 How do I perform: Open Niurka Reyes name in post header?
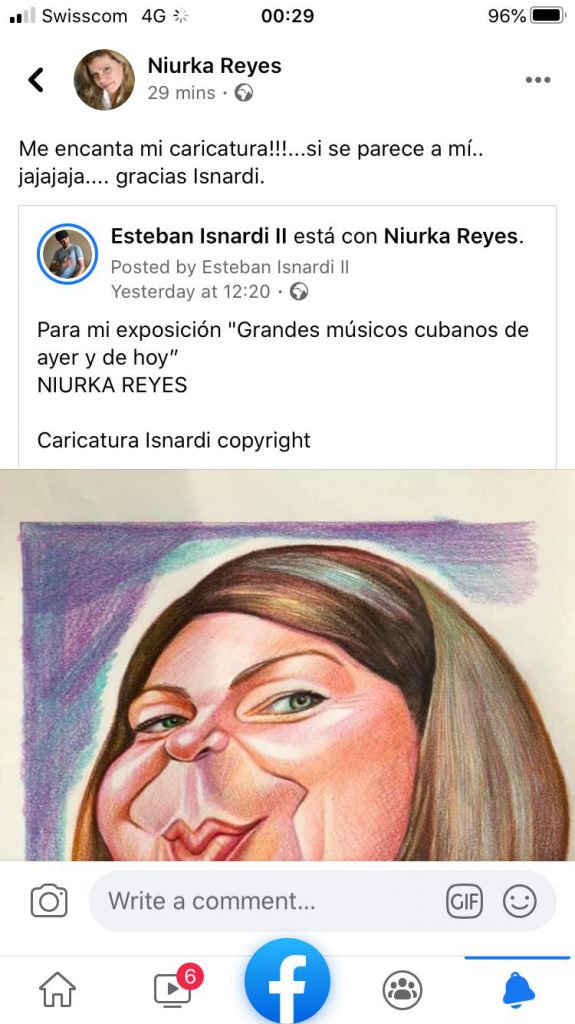[214, 66]
